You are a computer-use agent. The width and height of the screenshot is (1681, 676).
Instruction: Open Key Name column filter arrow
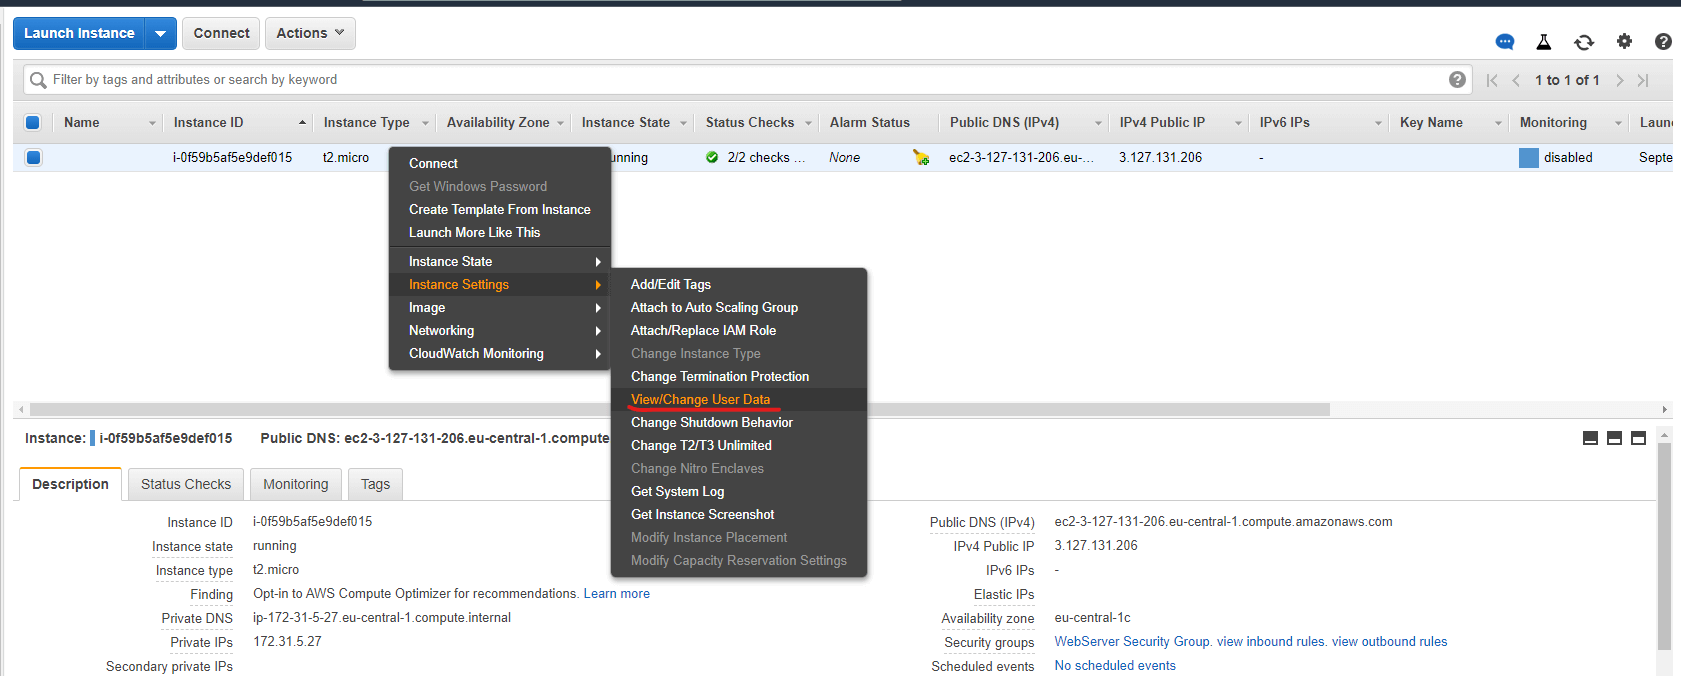[1498, 123]
